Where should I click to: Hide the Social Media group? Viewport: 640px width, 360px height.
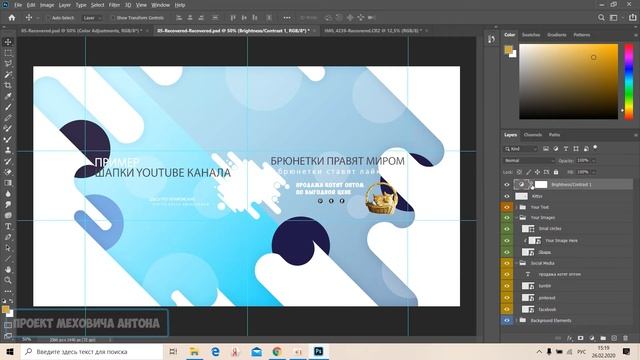pyautogui.click(x=507, y=263)
